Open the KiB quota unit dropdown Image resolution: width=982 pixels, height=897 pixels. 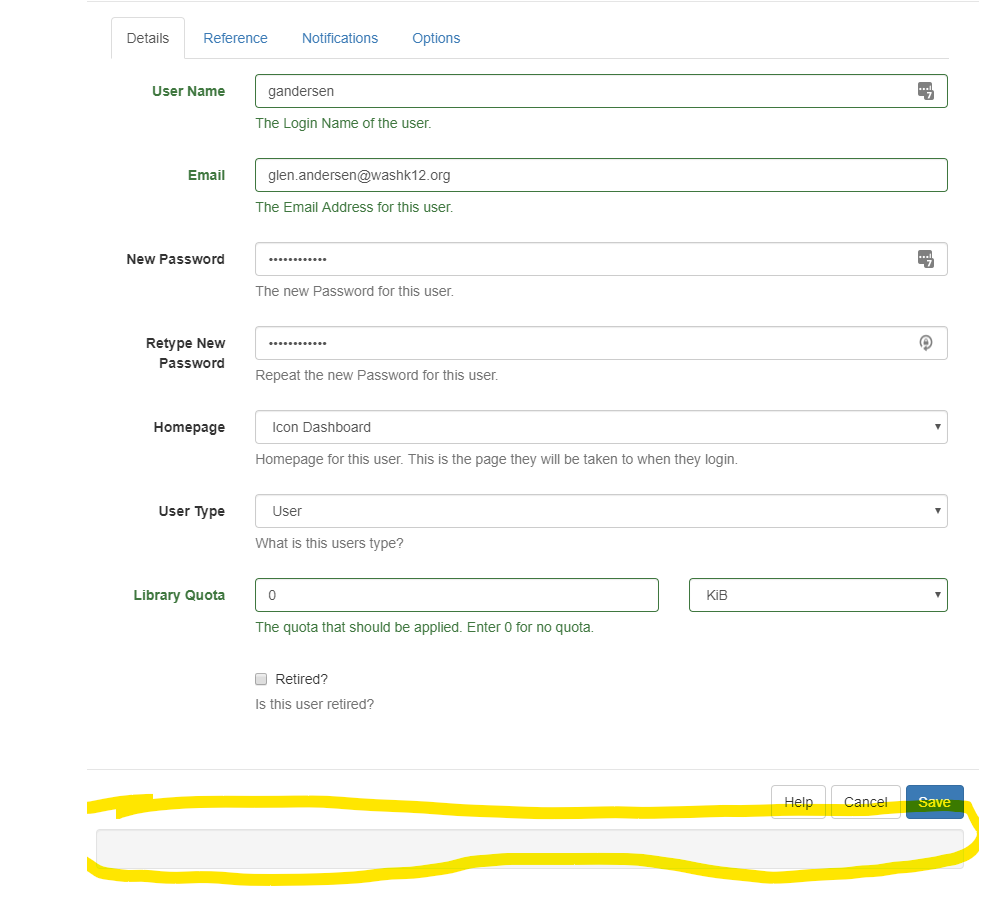click(x=818, y=595)
